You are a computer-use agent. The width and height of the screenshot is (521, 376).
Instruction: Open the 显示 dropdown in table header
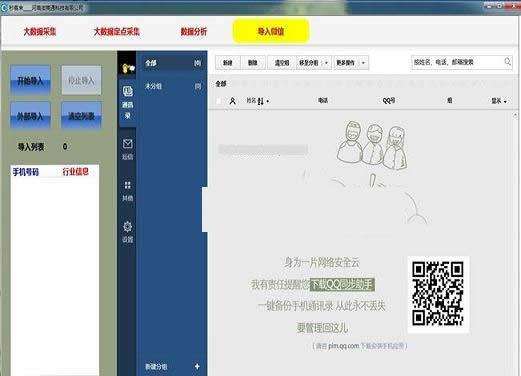point(499,101)
